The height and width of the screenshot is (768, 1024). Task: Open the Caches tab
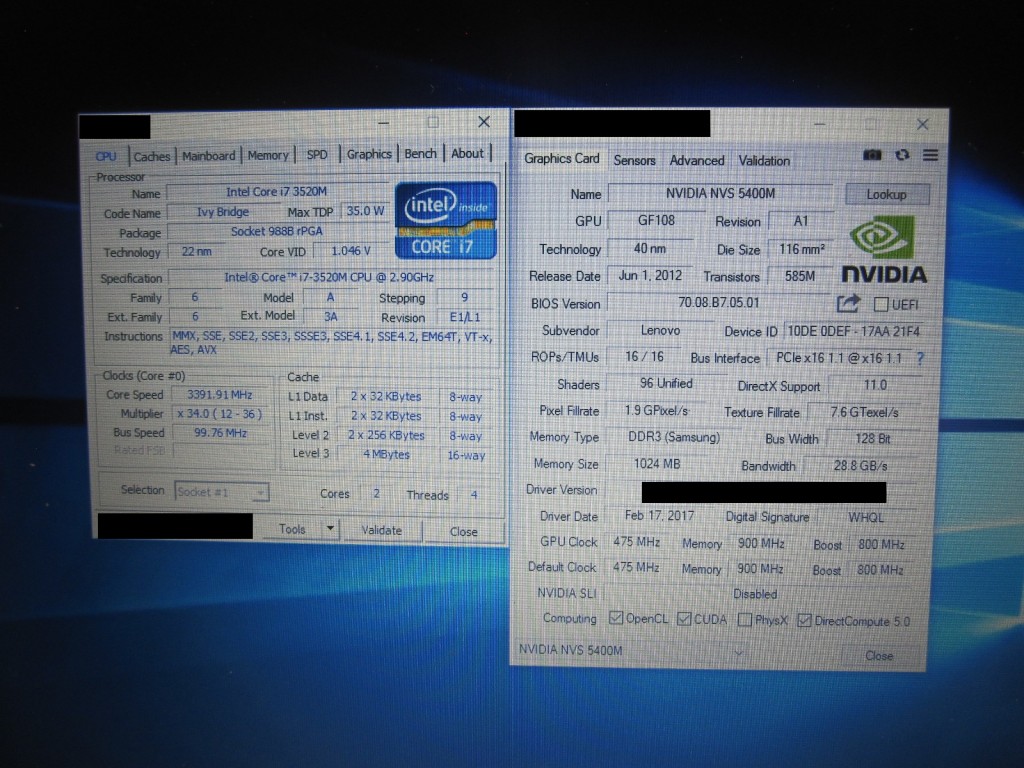click(x=152, y=157)
